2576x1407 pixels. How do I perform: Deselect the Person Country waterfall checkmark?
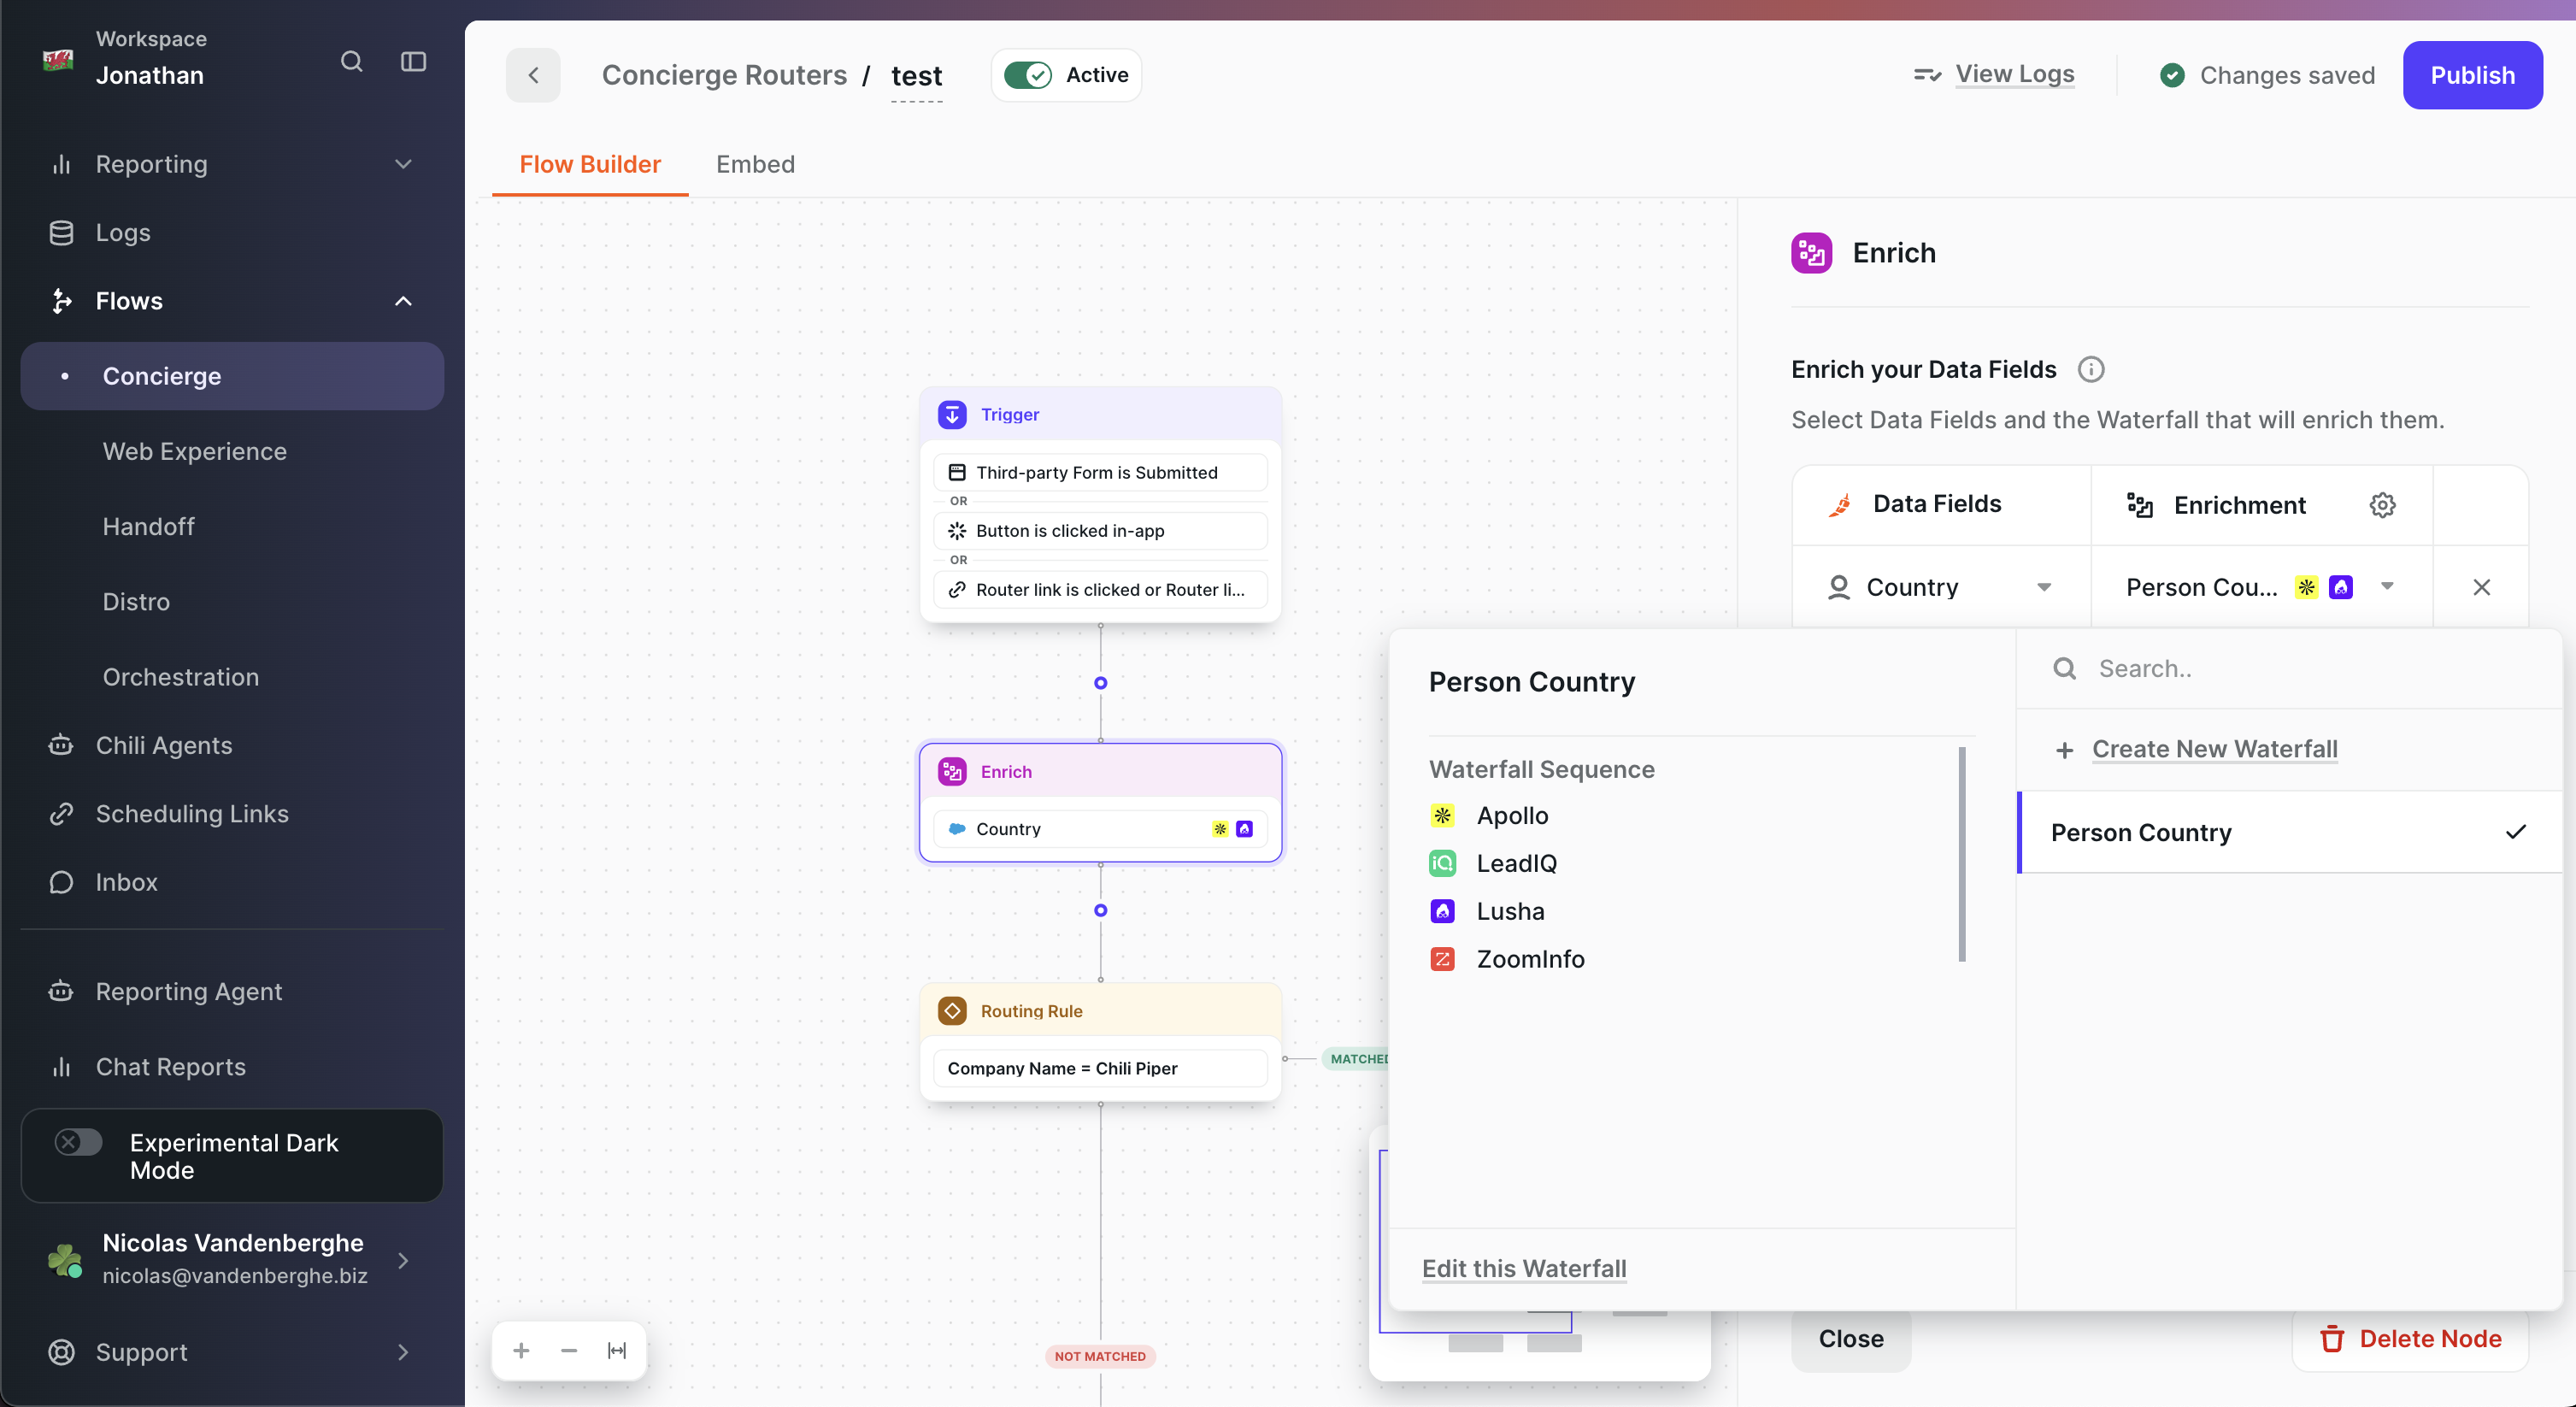tap(2515, 831)
